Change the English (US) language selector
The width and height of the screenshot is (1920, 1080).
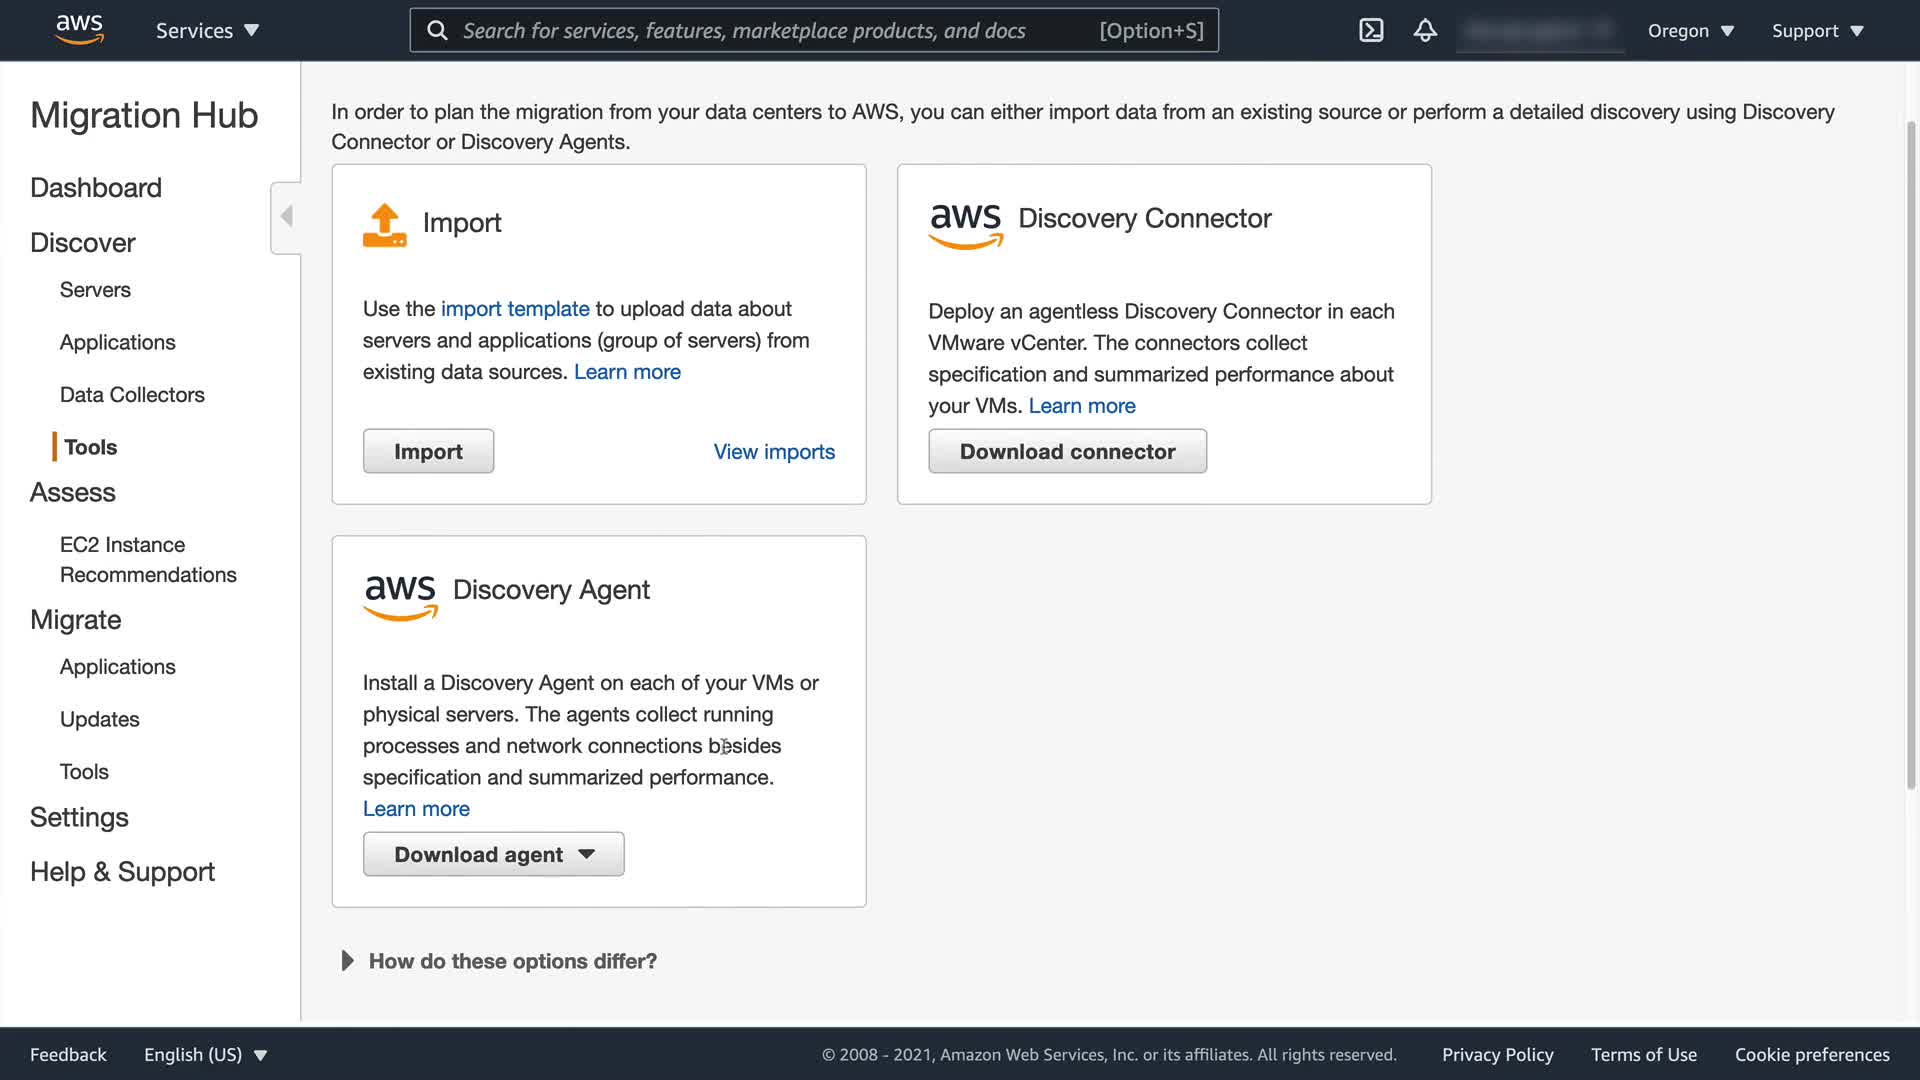205,1054
